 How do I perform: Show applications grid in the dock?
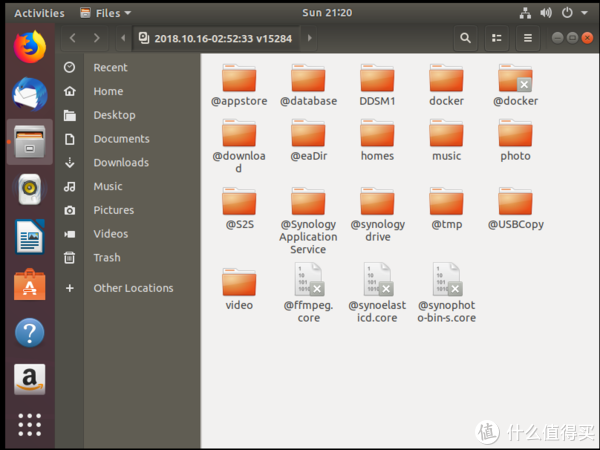30,424
